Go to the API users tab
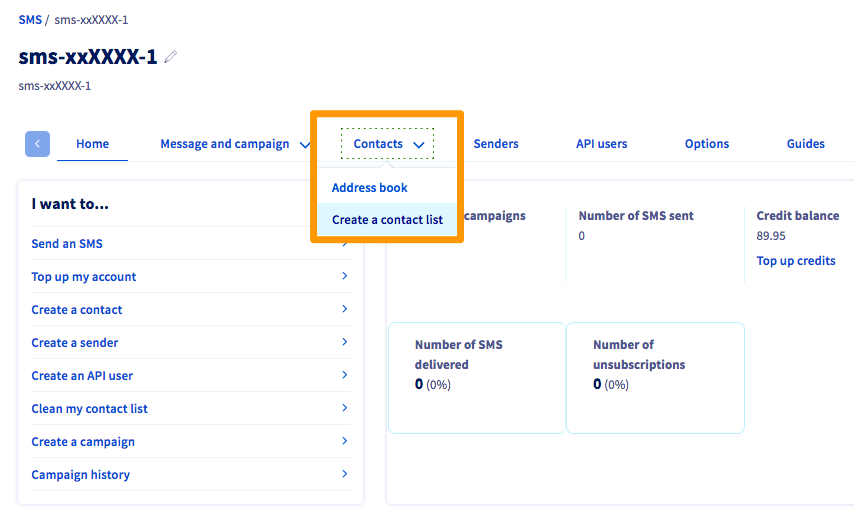The width and height of the screenshot is (854, 512). [601, 144]
